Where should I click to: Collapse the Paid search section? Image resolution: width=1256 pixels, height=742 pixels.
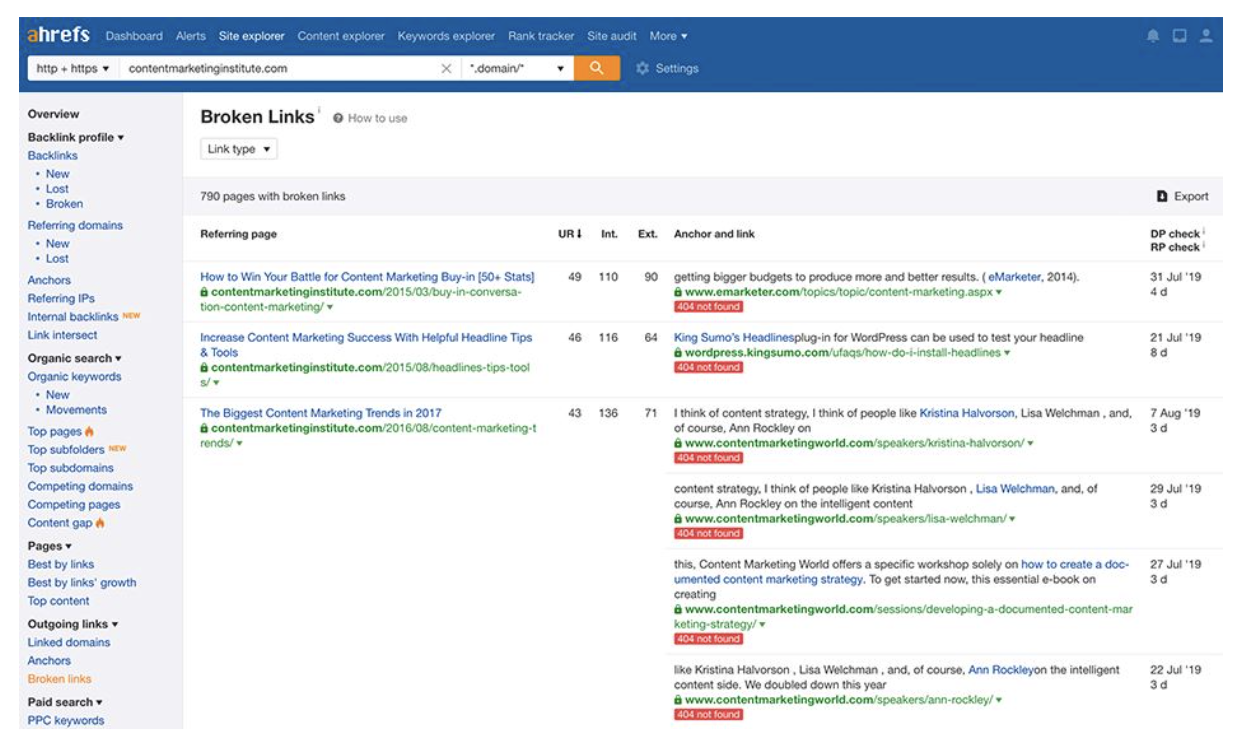65,702
